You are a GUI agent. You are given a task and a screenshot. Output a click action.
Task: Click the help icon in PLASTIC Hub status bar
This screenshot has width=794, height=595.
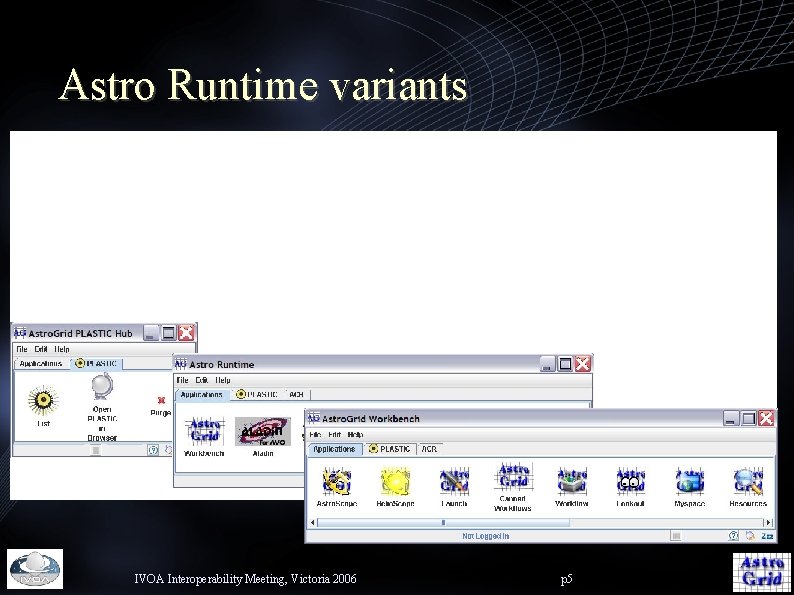point(153,450)
